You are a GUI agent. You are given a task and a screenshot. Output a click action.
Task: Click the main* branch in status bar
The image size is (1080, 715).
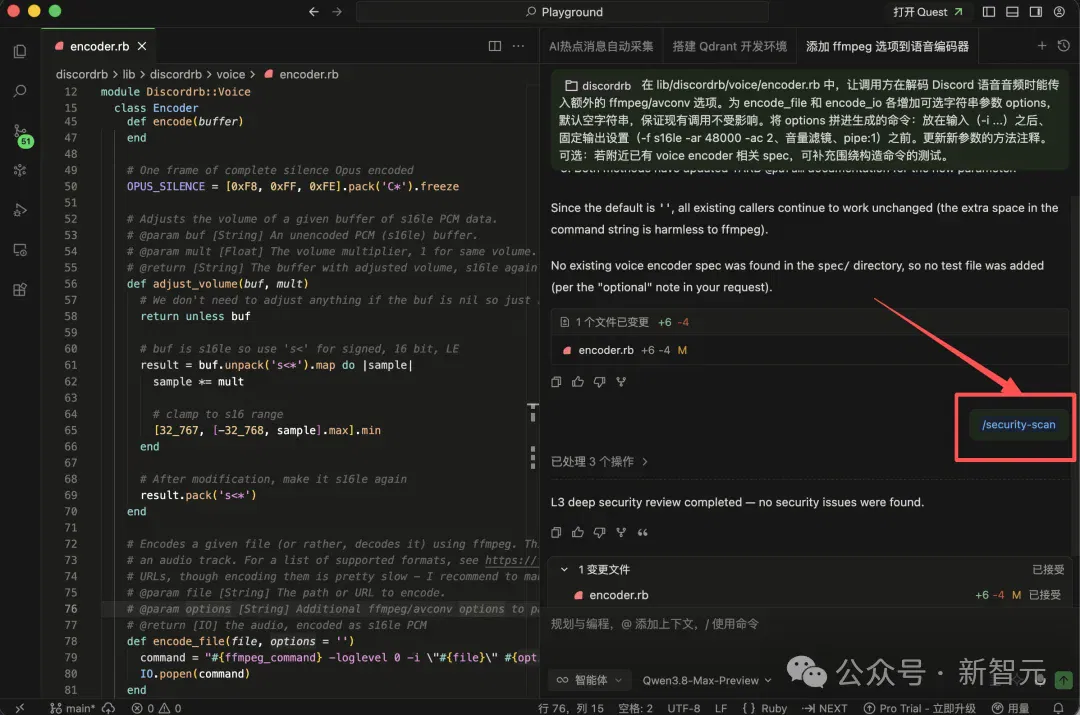(x=72, y=708)
